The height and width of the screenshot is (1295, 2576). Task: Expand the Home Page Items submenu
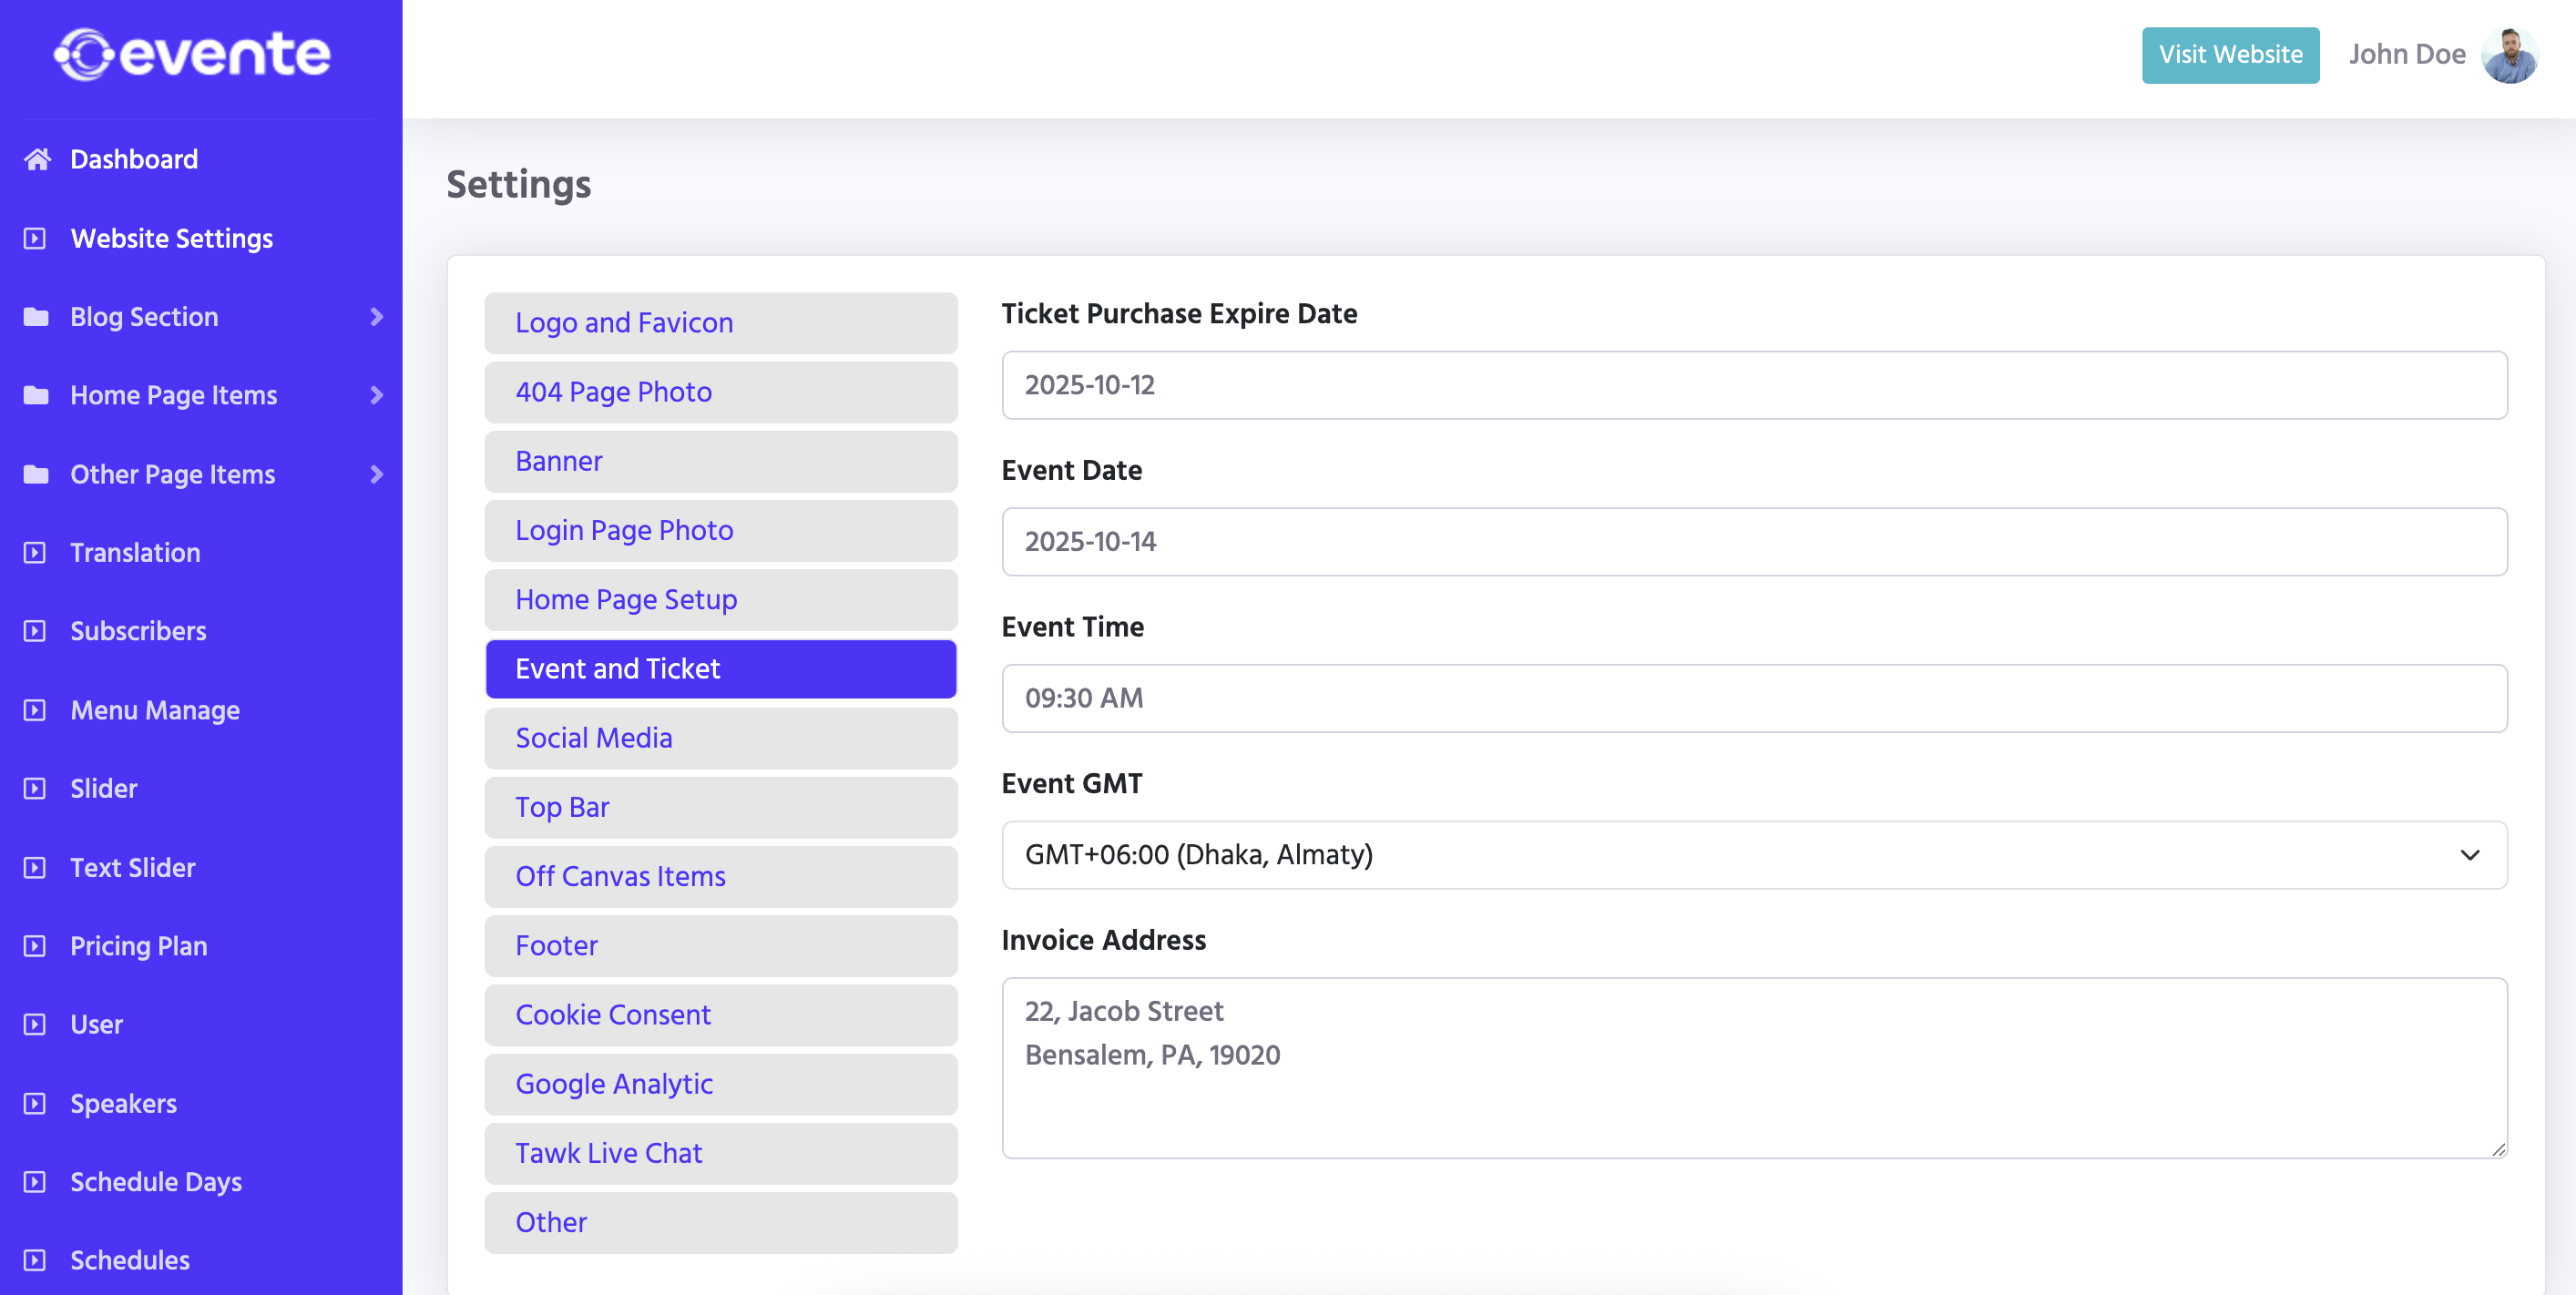pos(377,395)
